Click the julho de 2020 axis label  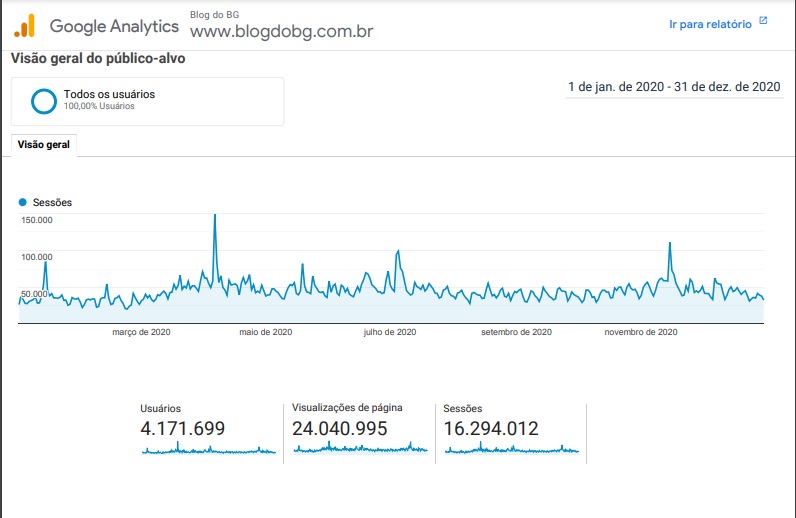390,332
